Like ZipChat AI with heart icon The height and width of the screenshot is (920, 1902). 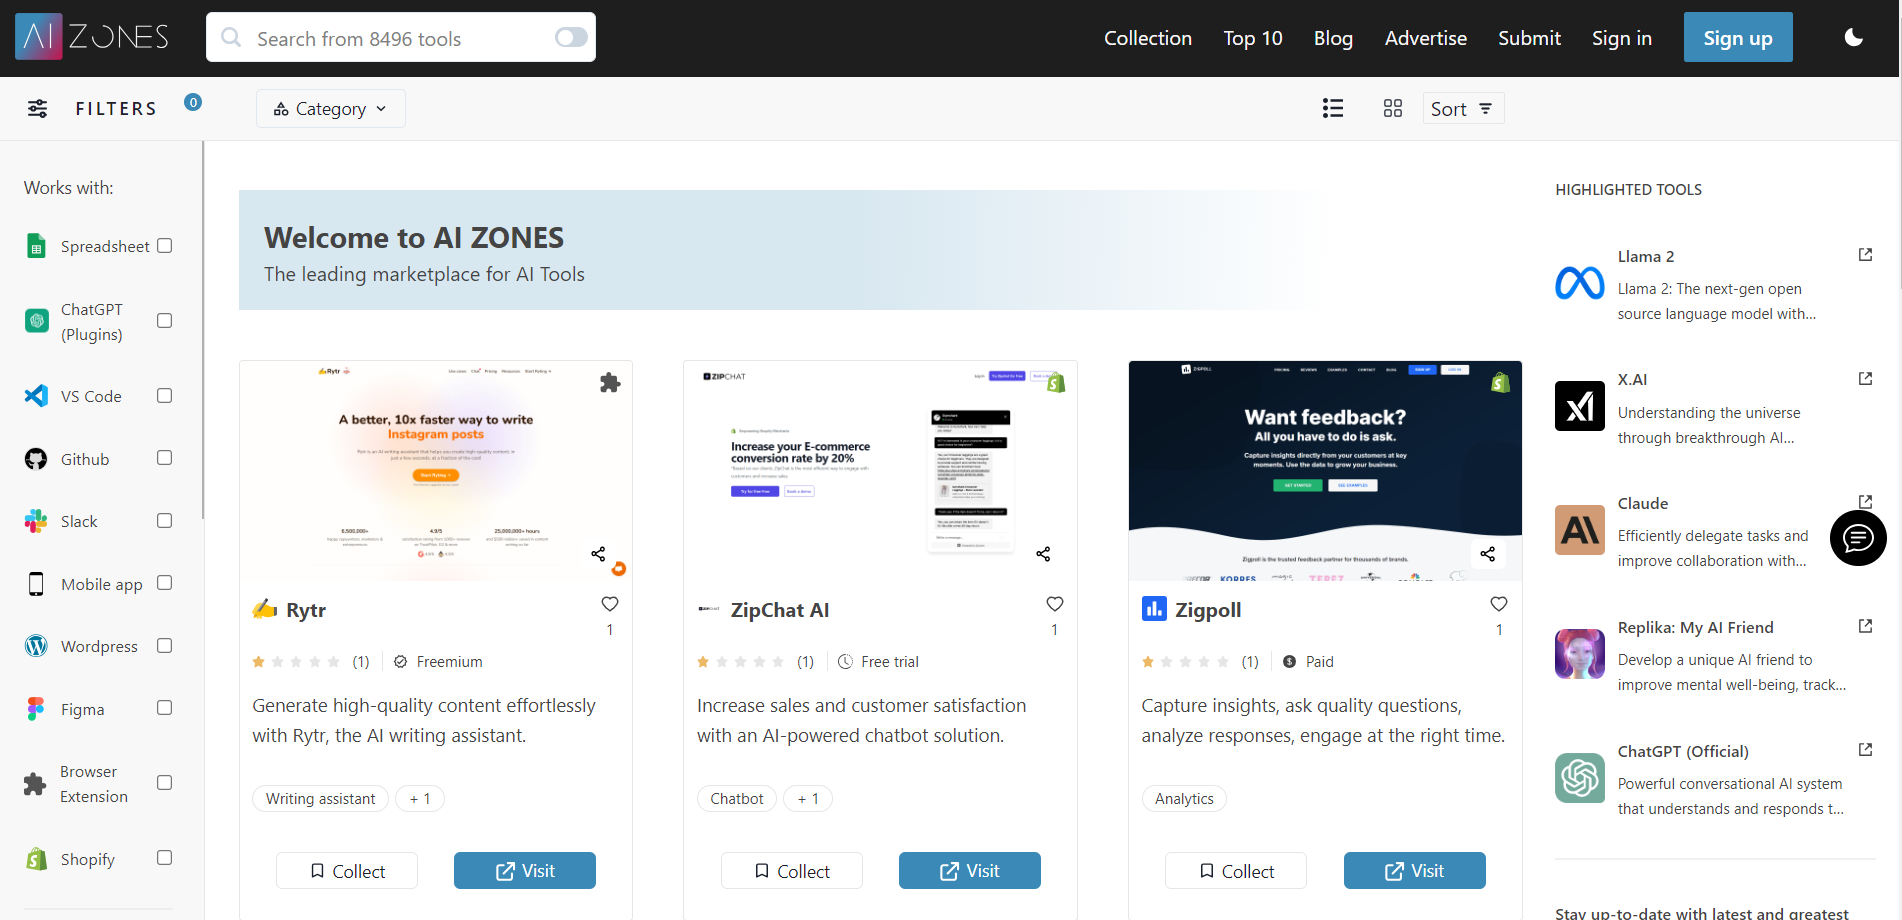[x=1054, y=604]
